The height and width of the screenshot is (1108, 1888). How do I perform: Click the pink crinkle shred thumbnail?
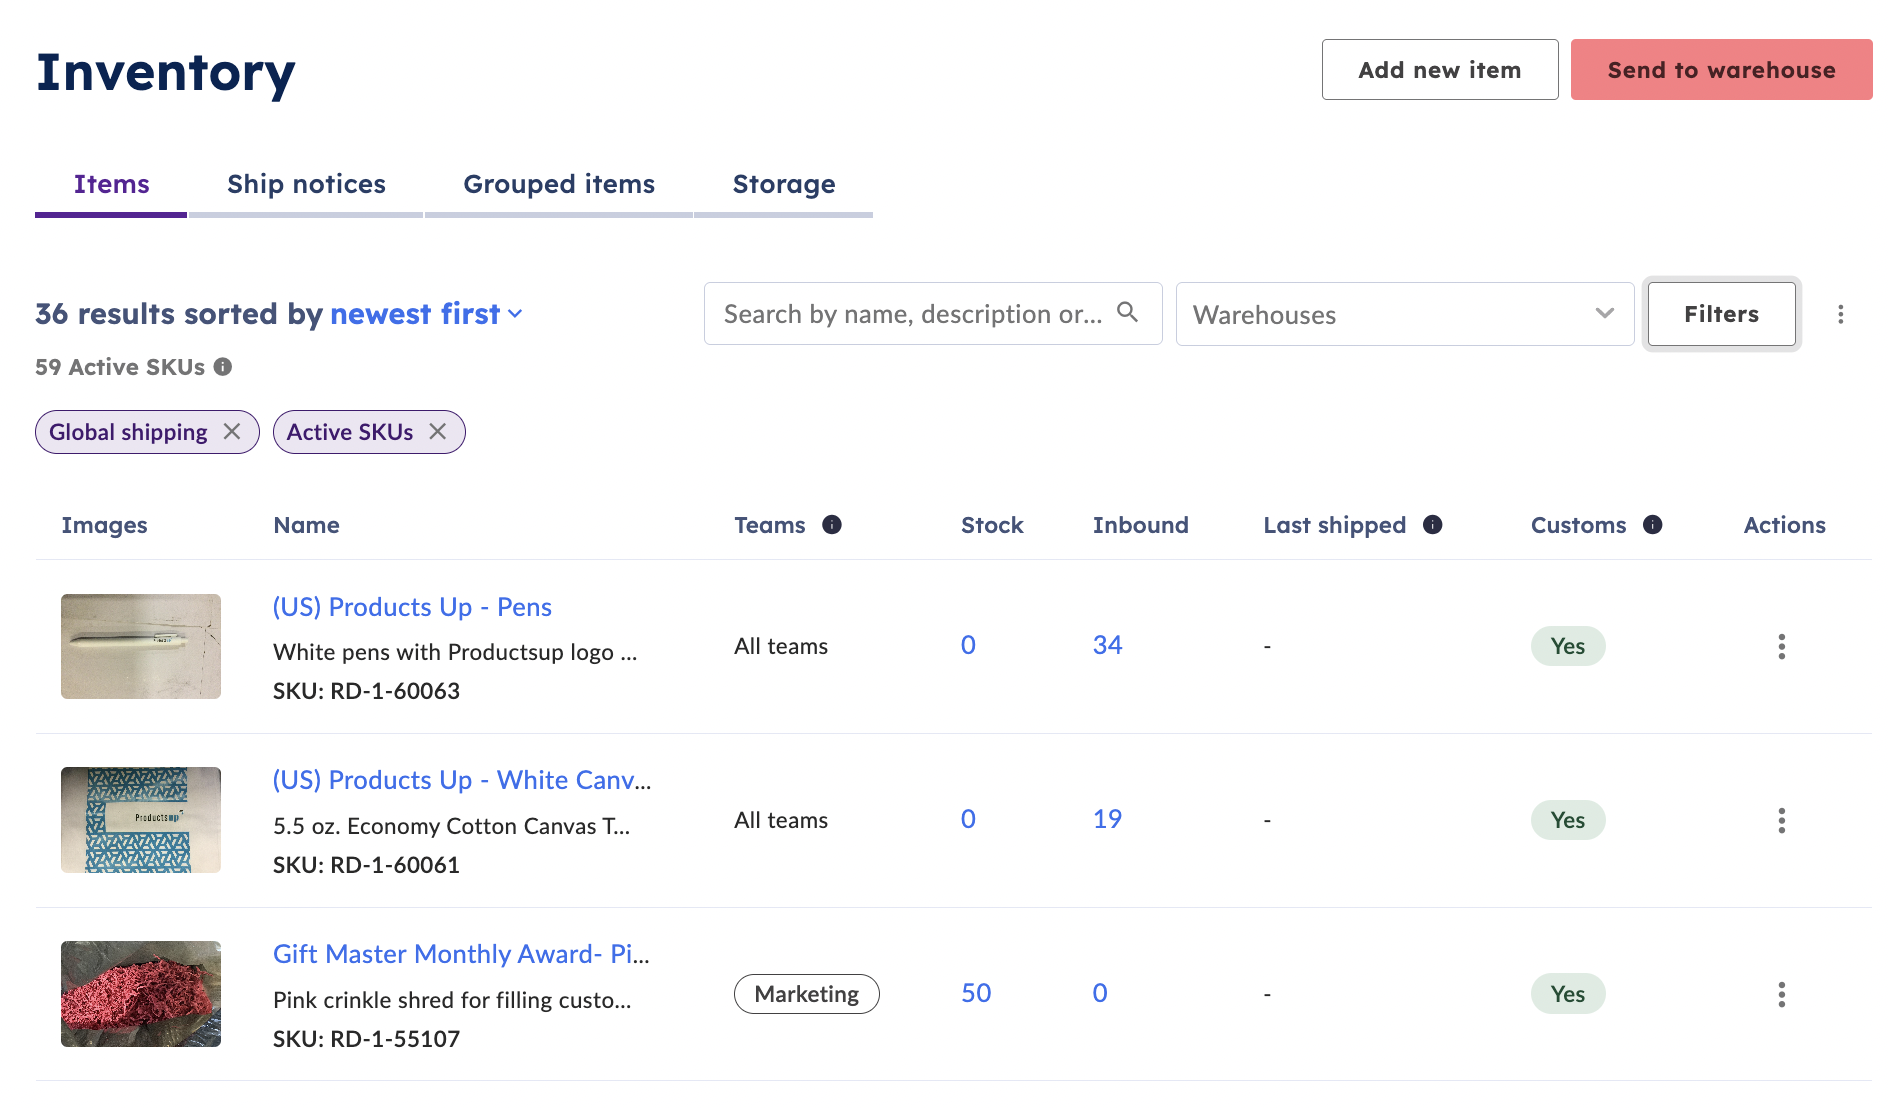141,994
